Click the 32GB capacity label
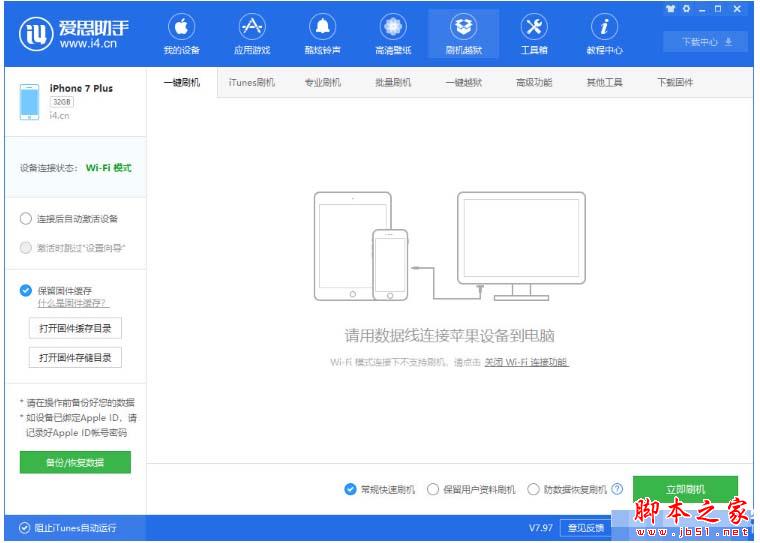Viewport: 760px width, 543px height. (x=62, y=102)
